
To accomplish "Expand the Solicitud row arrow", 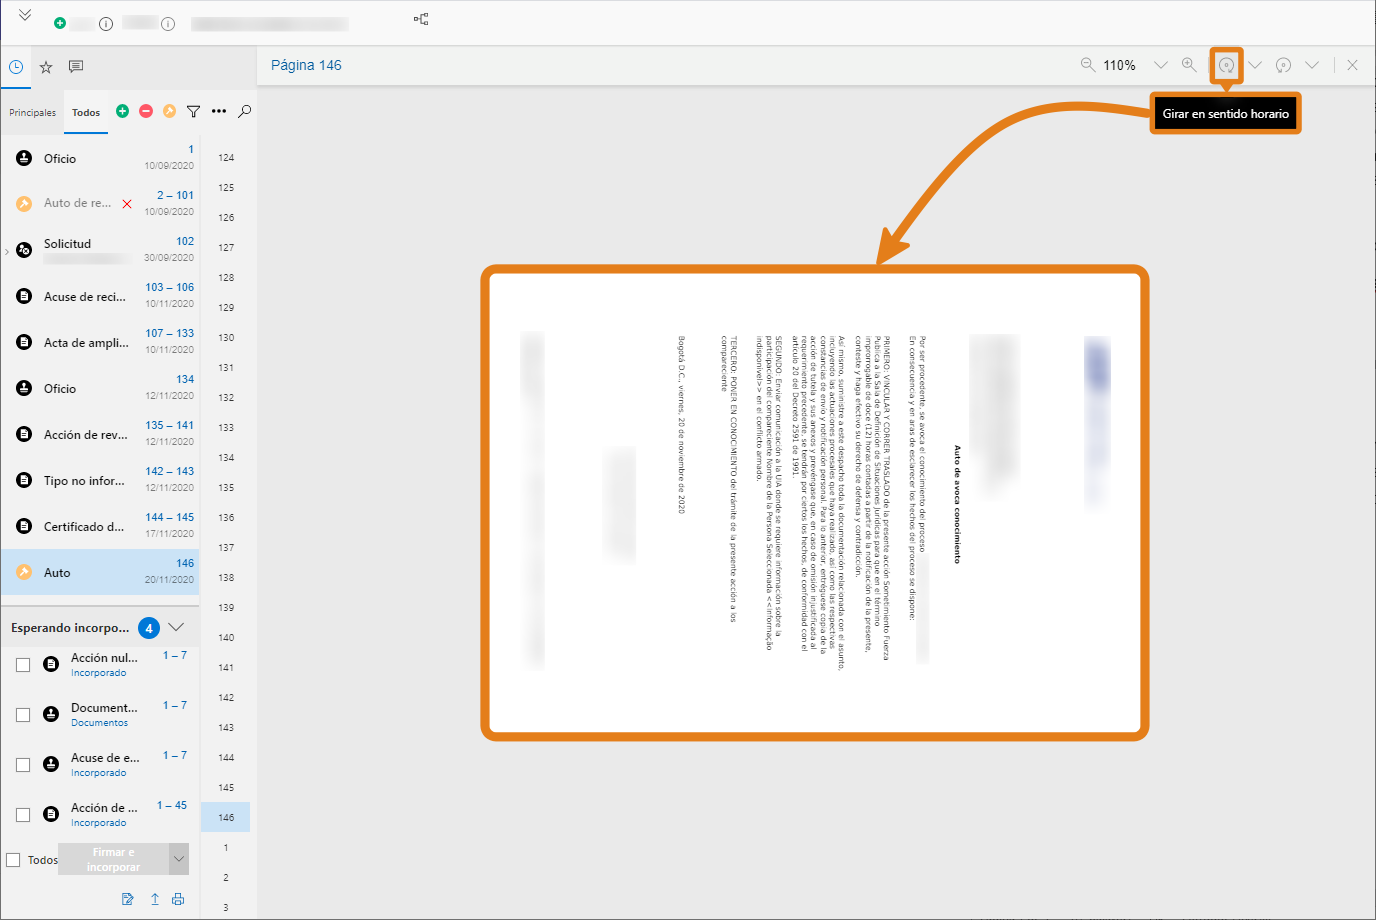I will (x=7, y=251).
